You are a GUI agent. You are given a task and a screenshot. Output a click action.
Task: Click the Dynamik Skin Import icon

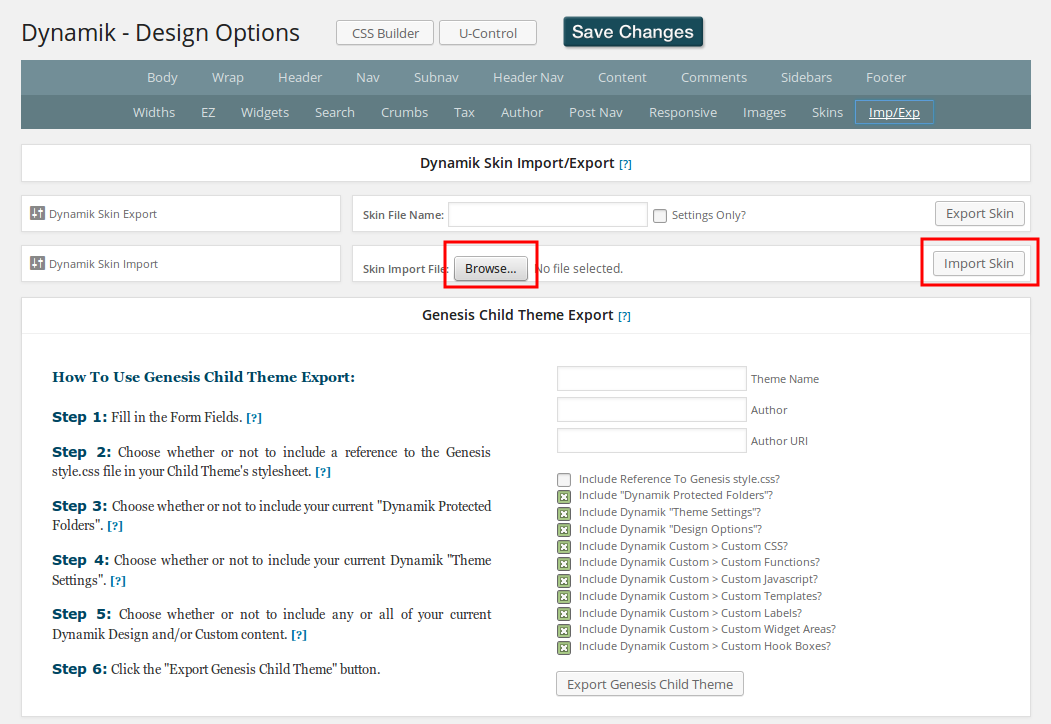point(38,264)
